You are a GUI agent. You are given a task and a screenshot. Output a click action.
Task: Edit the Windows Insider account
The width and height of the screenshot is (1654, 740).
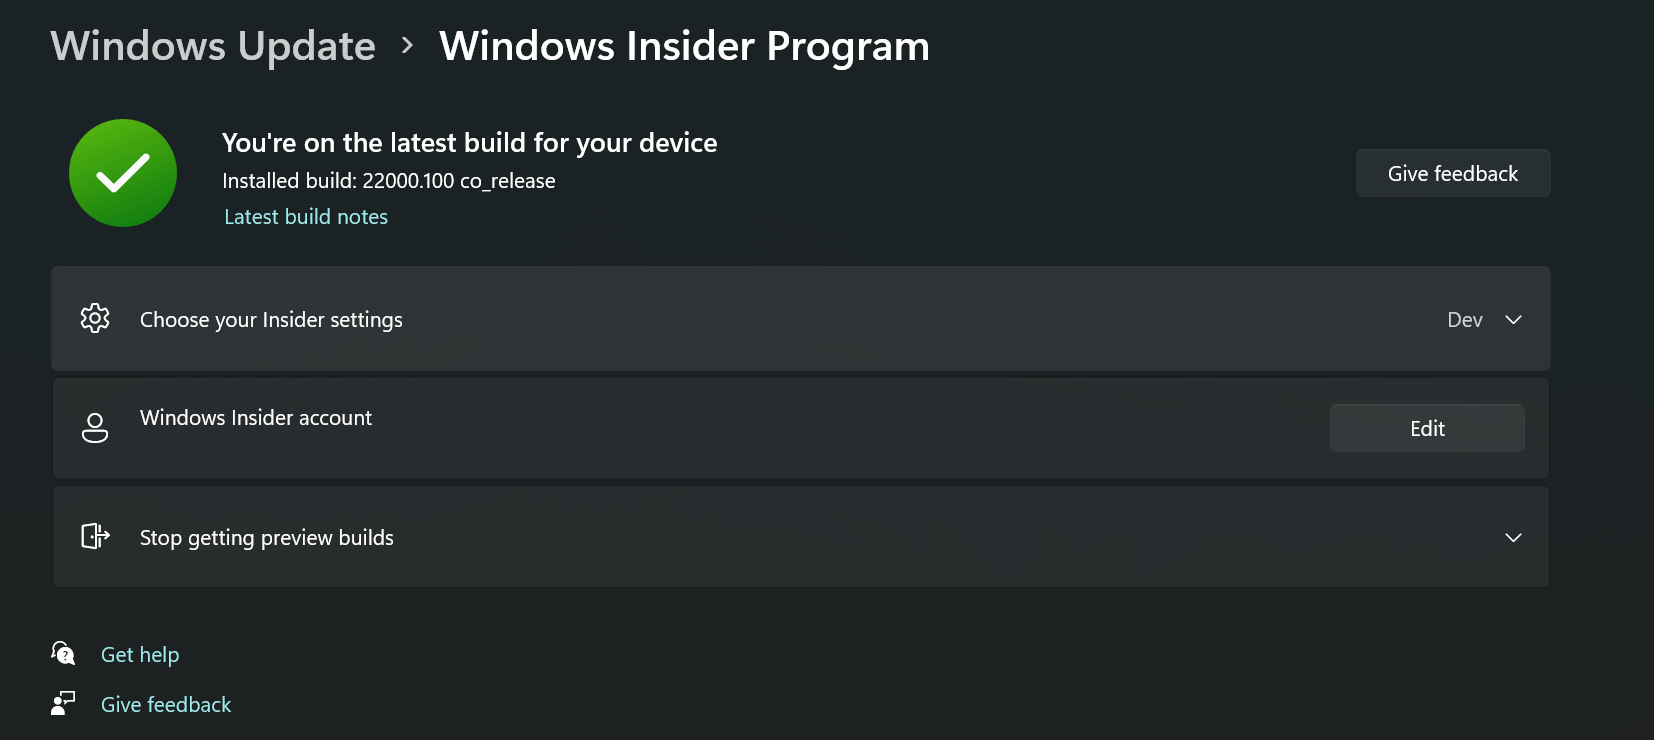click(x=1427, y=428)
